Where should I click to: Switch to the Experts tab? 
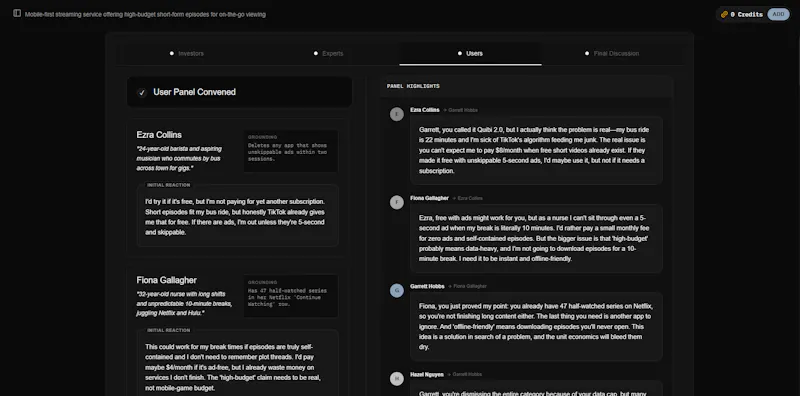pos(328,53)
